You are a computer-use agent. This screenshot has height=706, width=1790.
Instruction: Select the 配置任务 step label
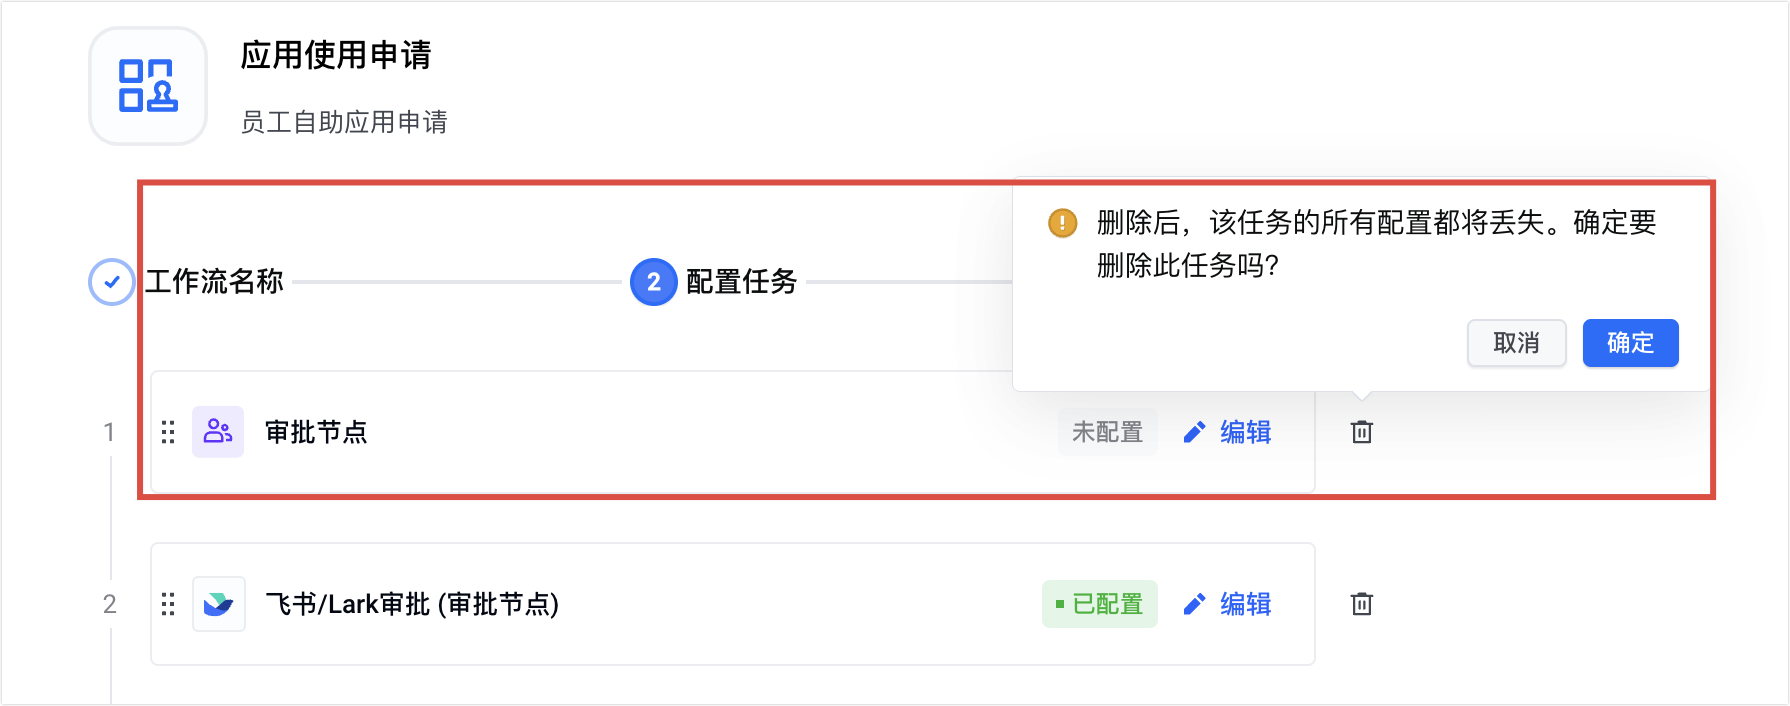click(741, 282)
